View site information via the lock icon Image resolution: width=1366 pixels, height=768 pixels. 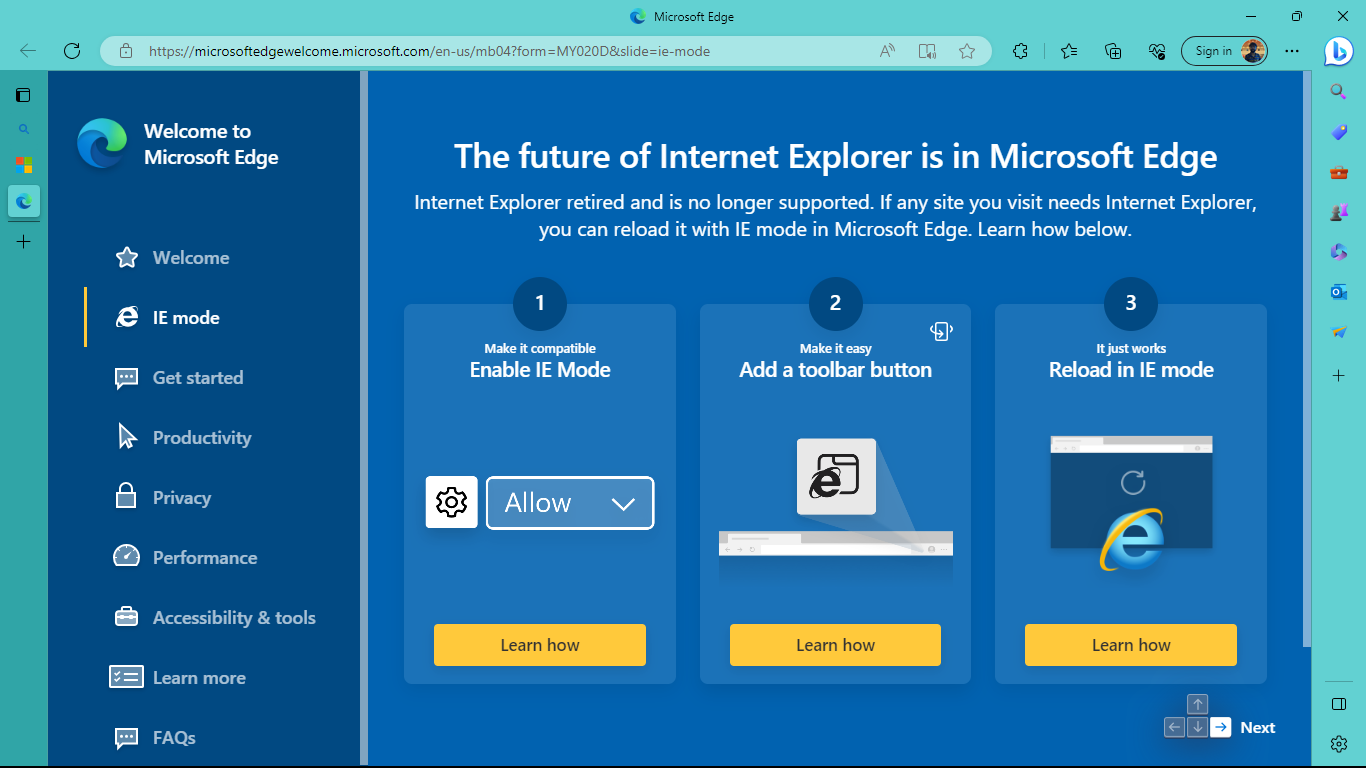click(125, 51)
